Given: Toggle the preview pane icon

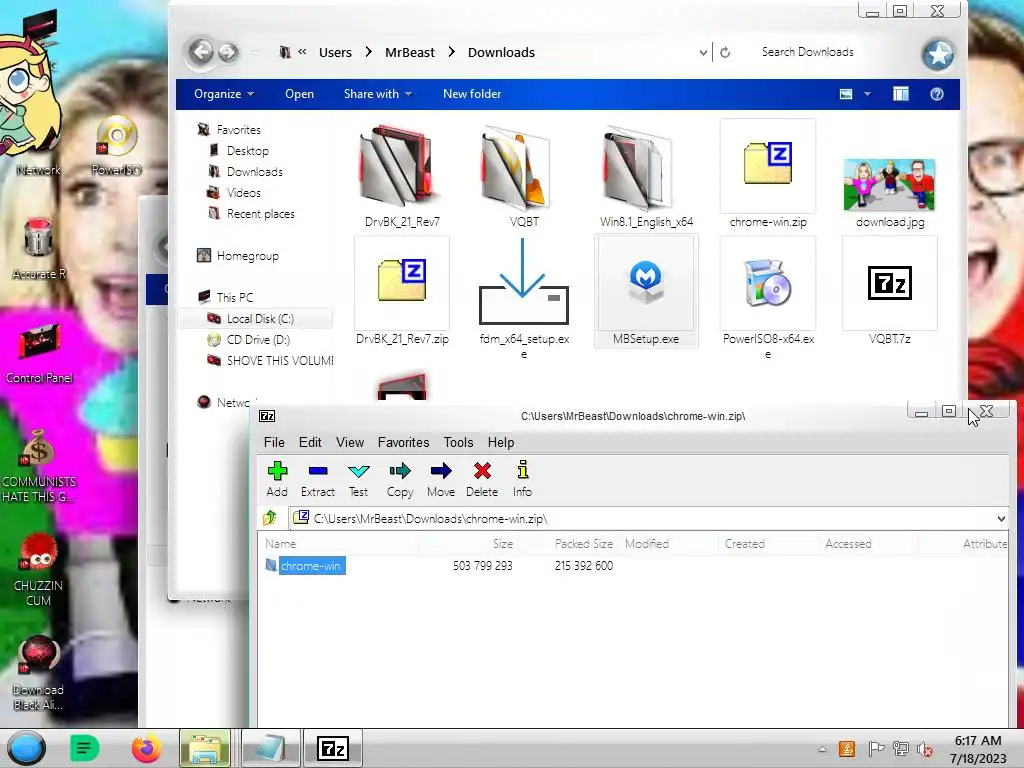Looking at the screenshot, I should point(901,94).
